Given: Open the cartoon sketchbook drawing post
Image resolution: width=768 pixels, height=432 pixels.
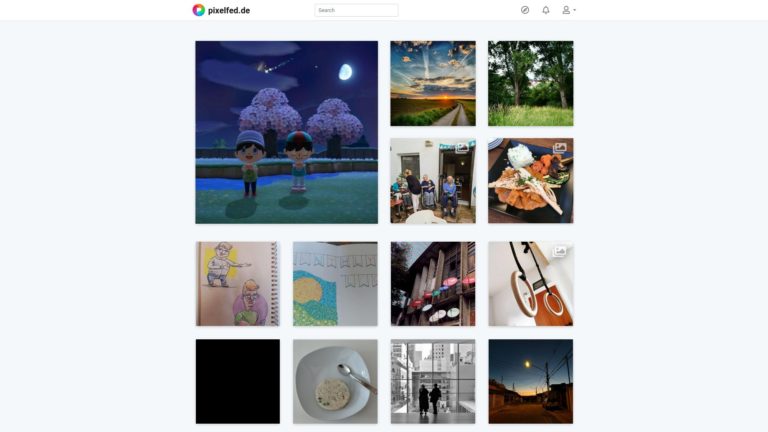Looking at the screenshot, I should pos(238,284).
